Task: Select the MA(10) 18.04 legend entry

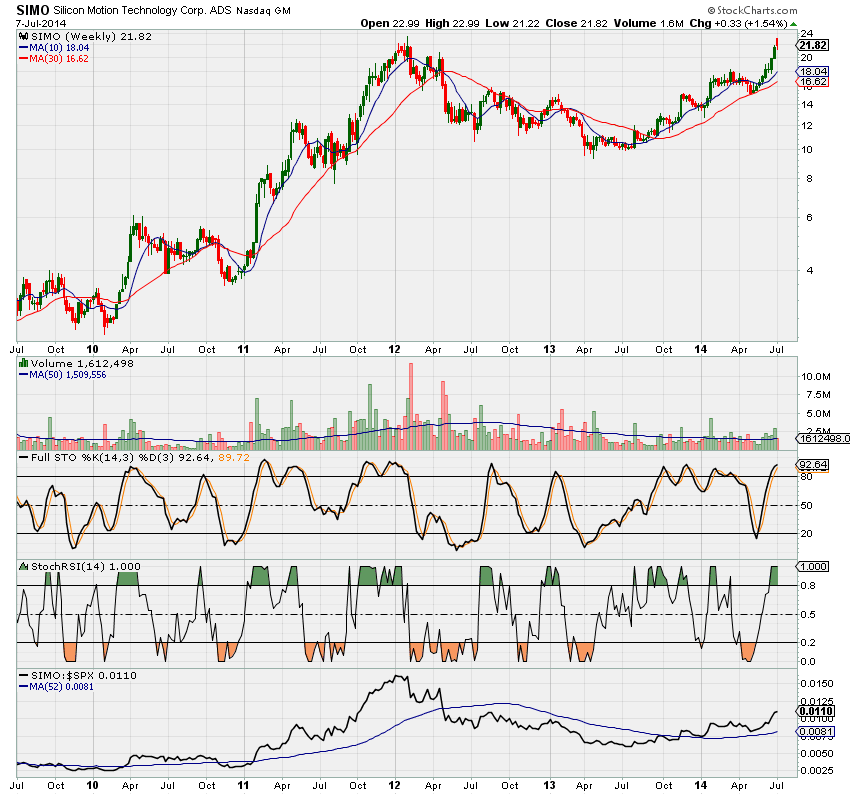Action: 59,48
